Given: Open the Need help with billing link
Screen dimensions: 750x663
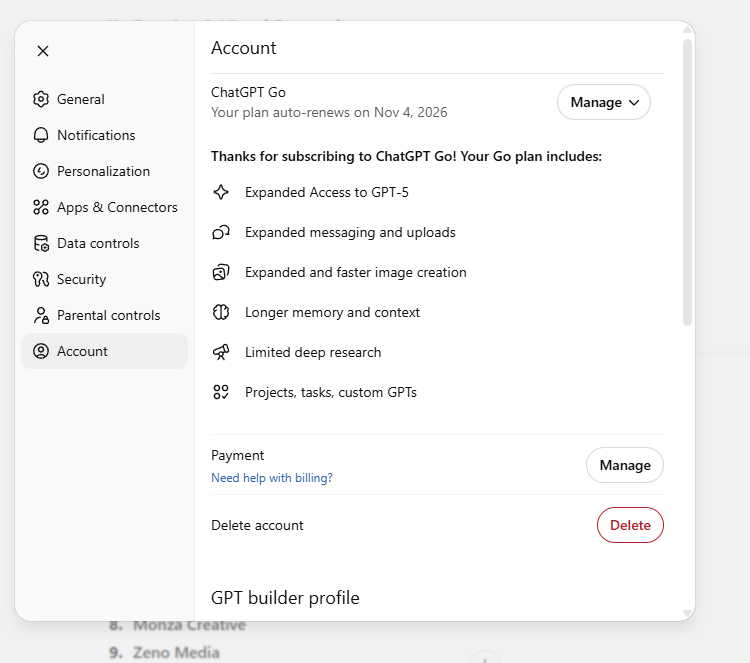Looking at the screenshot, I should pyautogui.click(x=272, y=478).
